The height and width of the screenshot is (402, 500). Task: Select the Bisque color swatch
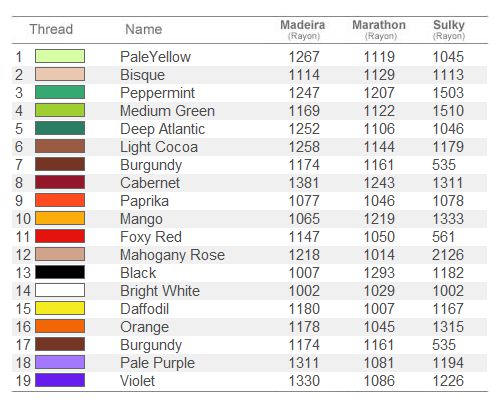(x=60, y=74)
